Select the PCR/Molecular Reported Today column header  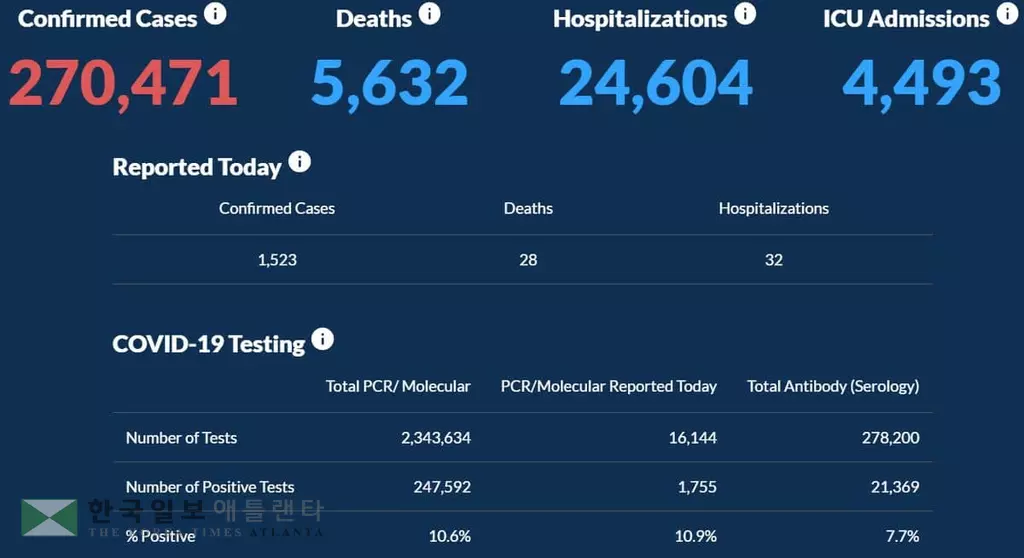click(609, 386)
